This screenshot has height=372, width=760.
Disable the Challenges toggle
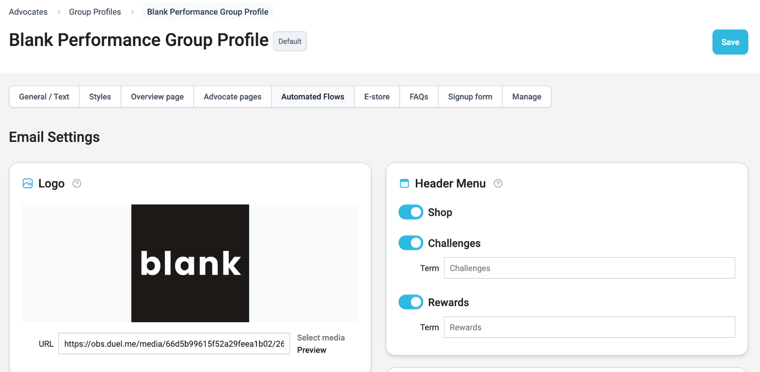[x=411, y=243]
